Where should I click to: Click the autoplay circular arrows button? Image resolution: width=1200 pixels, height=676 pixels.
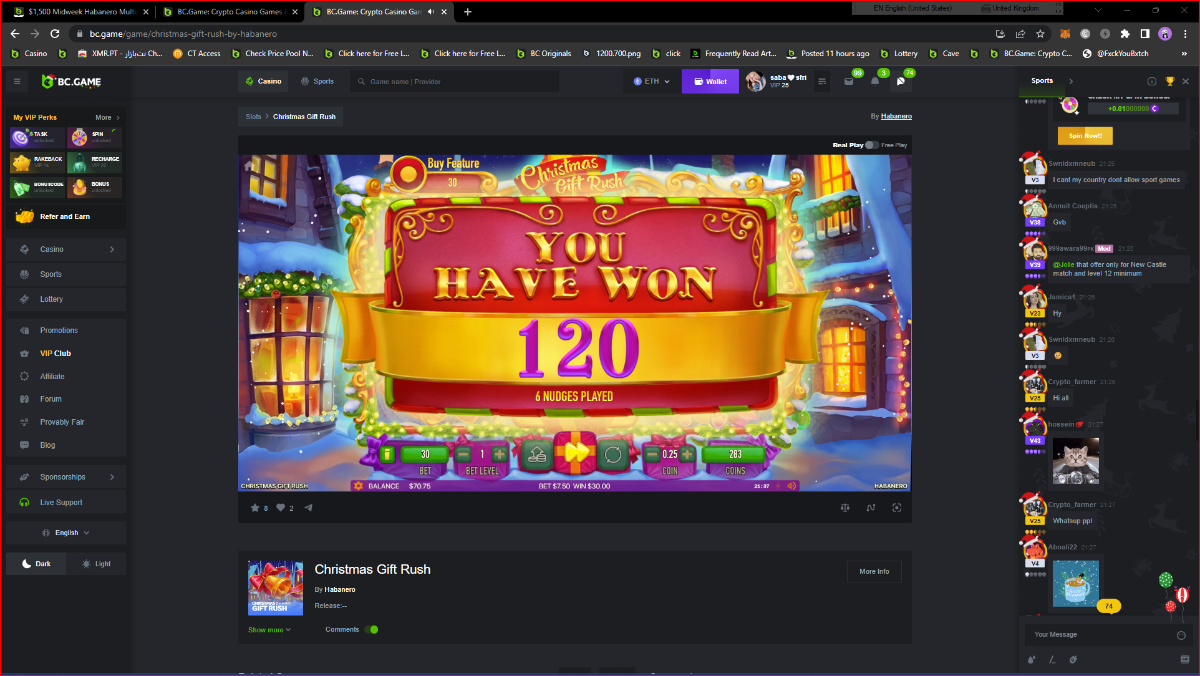coord(615,455)
